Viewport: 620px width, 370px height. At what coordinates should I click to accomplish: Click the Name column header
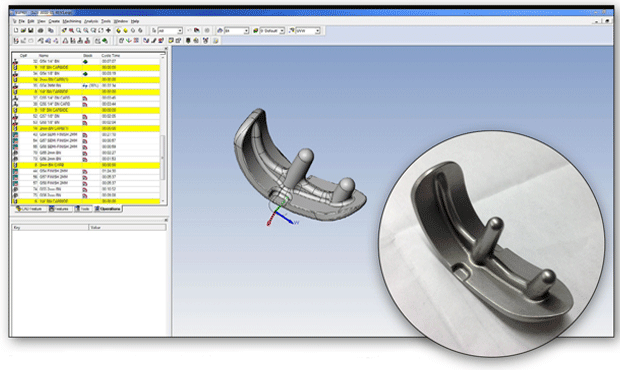coord(43,56)
